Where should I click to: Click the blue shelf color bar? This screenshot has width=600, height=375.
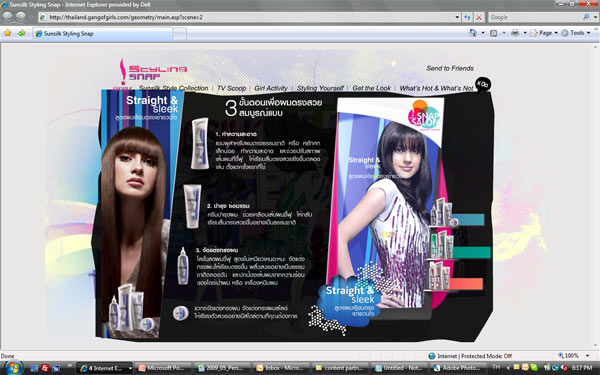pos(469,220)
